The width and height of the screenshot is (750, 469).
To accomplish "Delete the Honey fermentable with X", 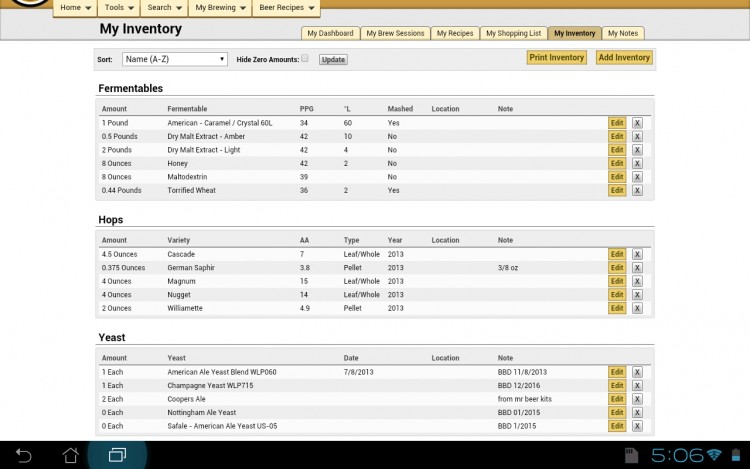I will (x=637, y=163).
